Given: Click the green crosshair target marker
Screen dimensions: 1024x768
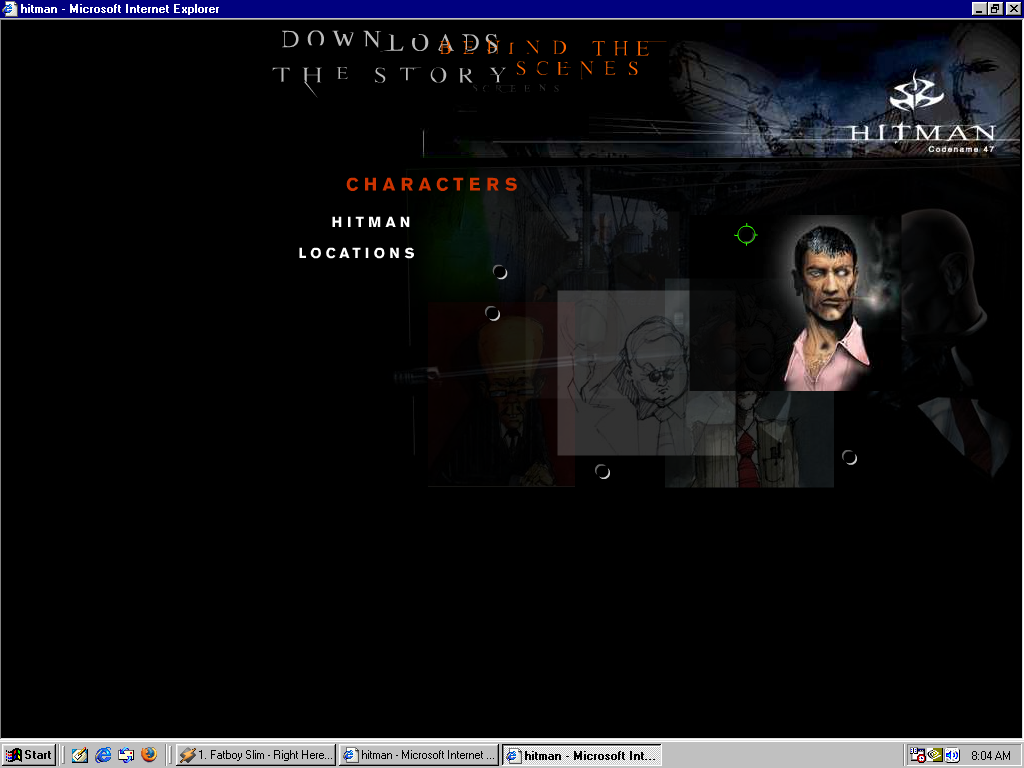Looking at the screenshot, I should pyautogui.click(x=746, y=234).
